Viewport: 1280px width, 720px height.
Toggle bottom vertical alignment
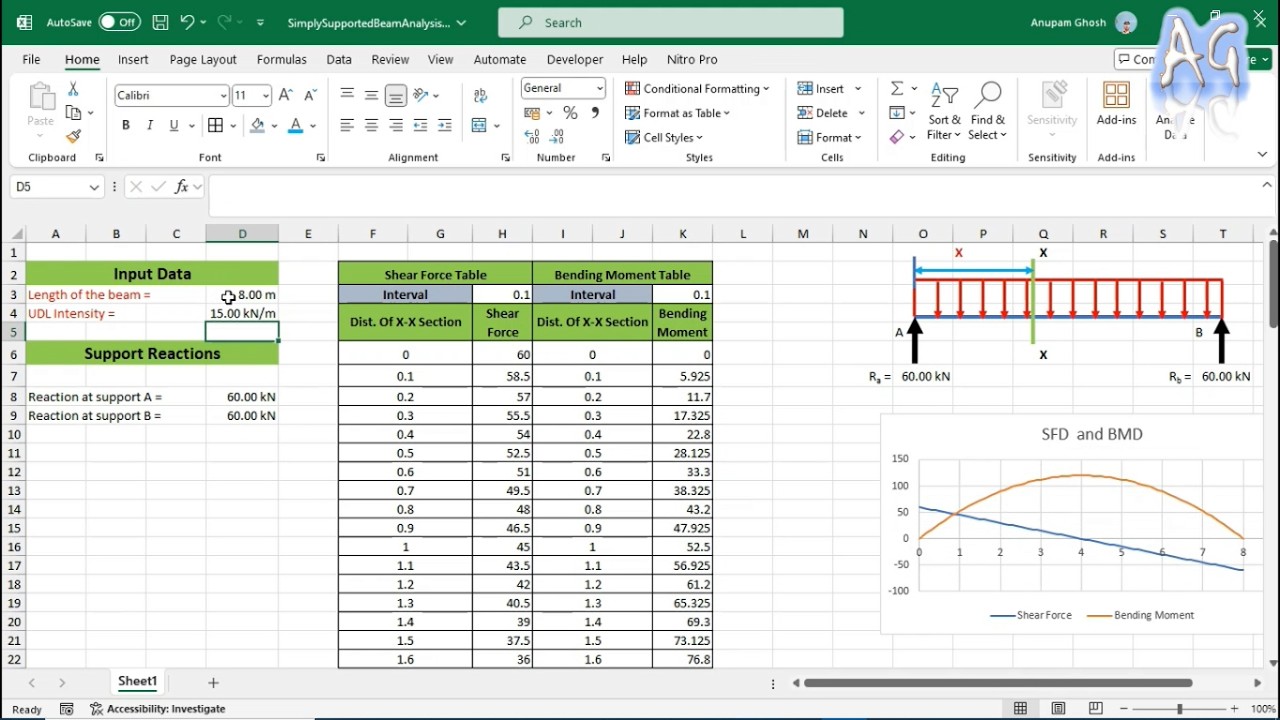pyautogui.click(x=396, y=95)
